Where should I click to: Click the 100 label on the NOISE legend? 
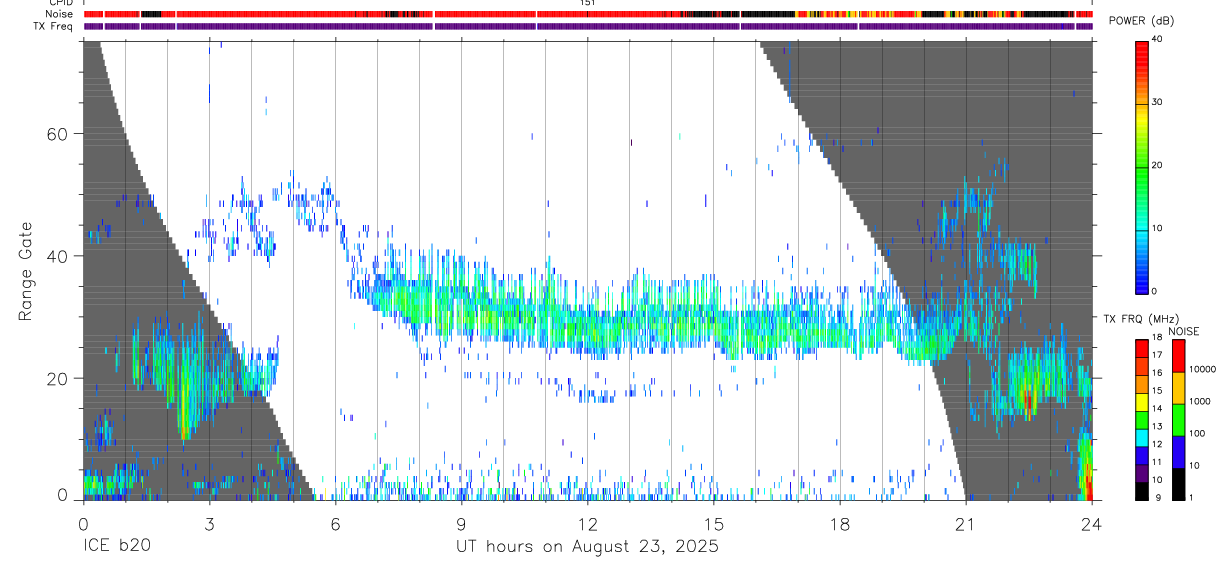click(1196, 434)
